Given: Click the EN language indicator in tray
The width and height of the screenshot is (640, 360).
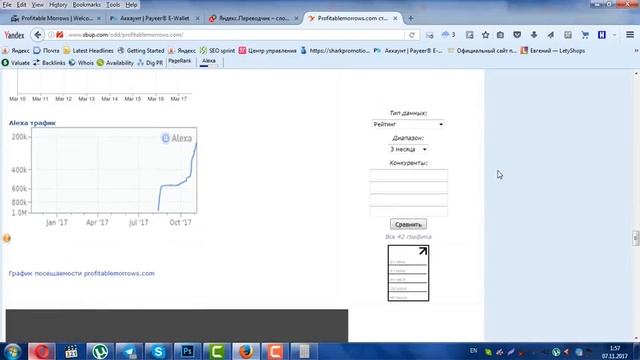Looking at the screenshot, I should point(473,351).
